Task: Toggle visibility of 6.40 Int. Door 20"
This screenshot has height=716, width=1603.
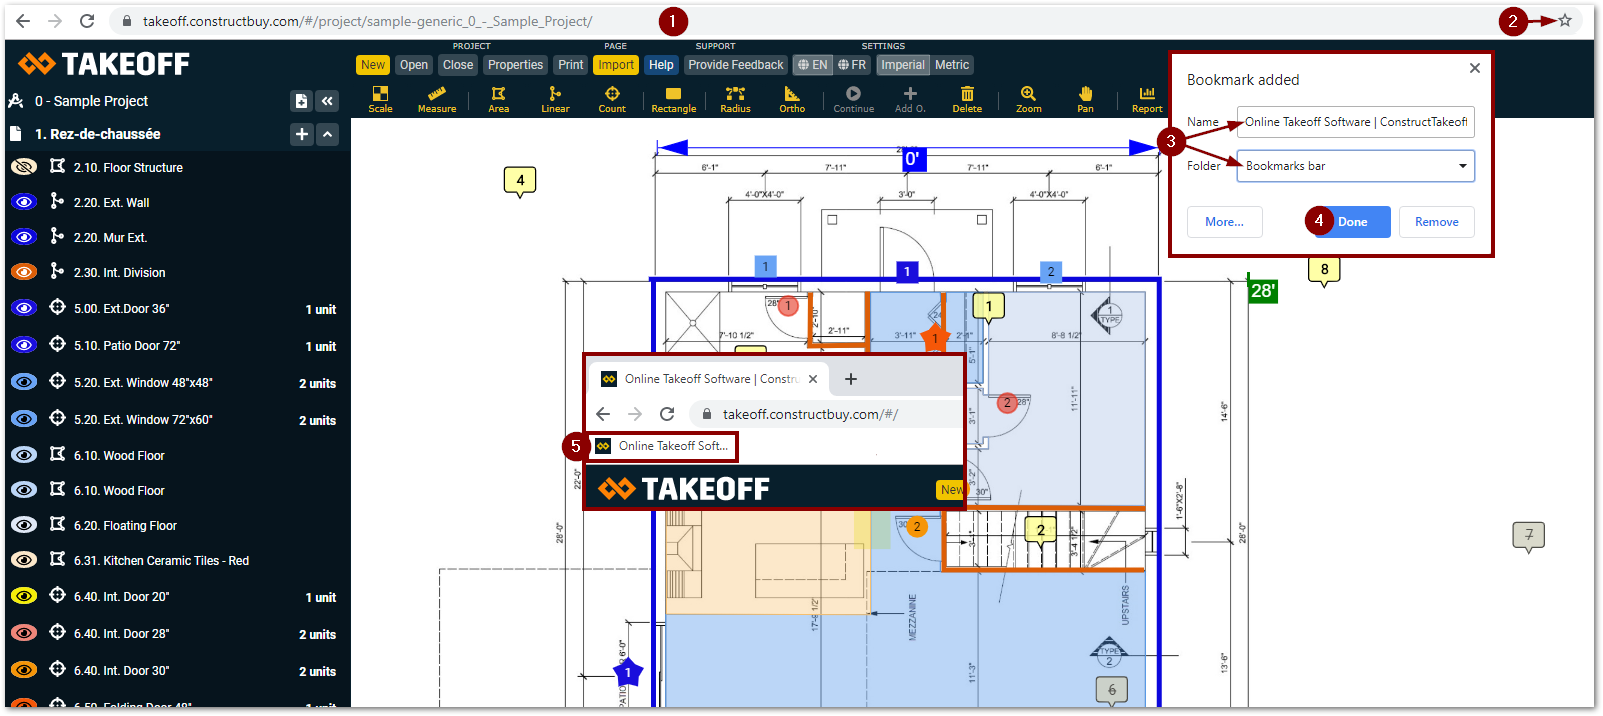Action: (24, 596)
